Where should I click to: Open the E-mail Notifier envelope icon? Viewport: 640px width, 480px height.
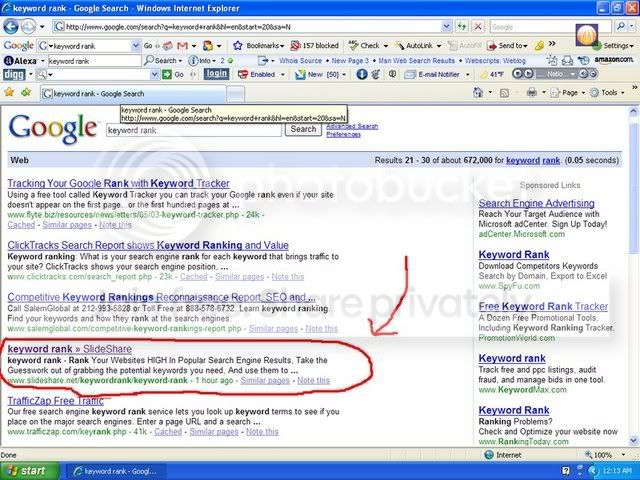tap(410, 75)
